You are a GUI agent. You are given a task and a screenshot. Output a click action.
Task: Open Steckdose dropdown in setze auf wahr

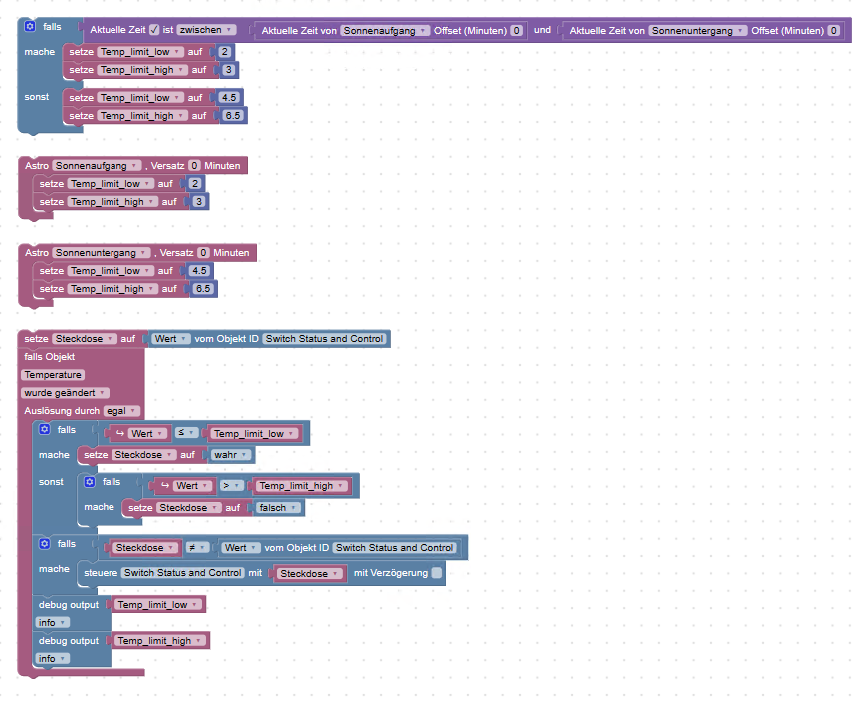click(144, 455)
